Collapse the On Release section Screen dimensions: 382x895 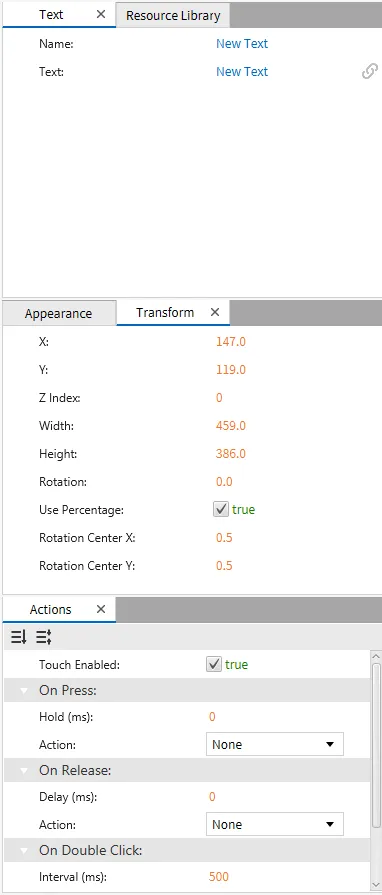click(24, 771)
